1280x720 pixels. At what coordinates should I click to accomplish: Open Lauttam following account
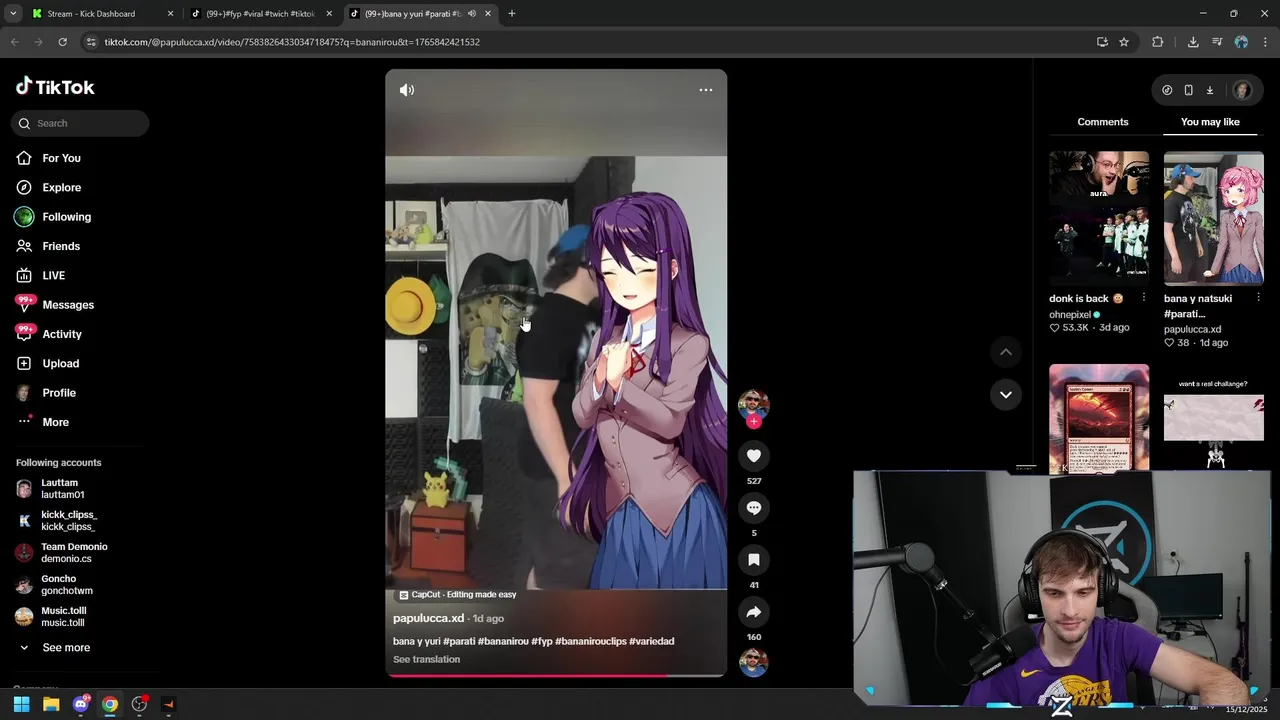[62, 489]
